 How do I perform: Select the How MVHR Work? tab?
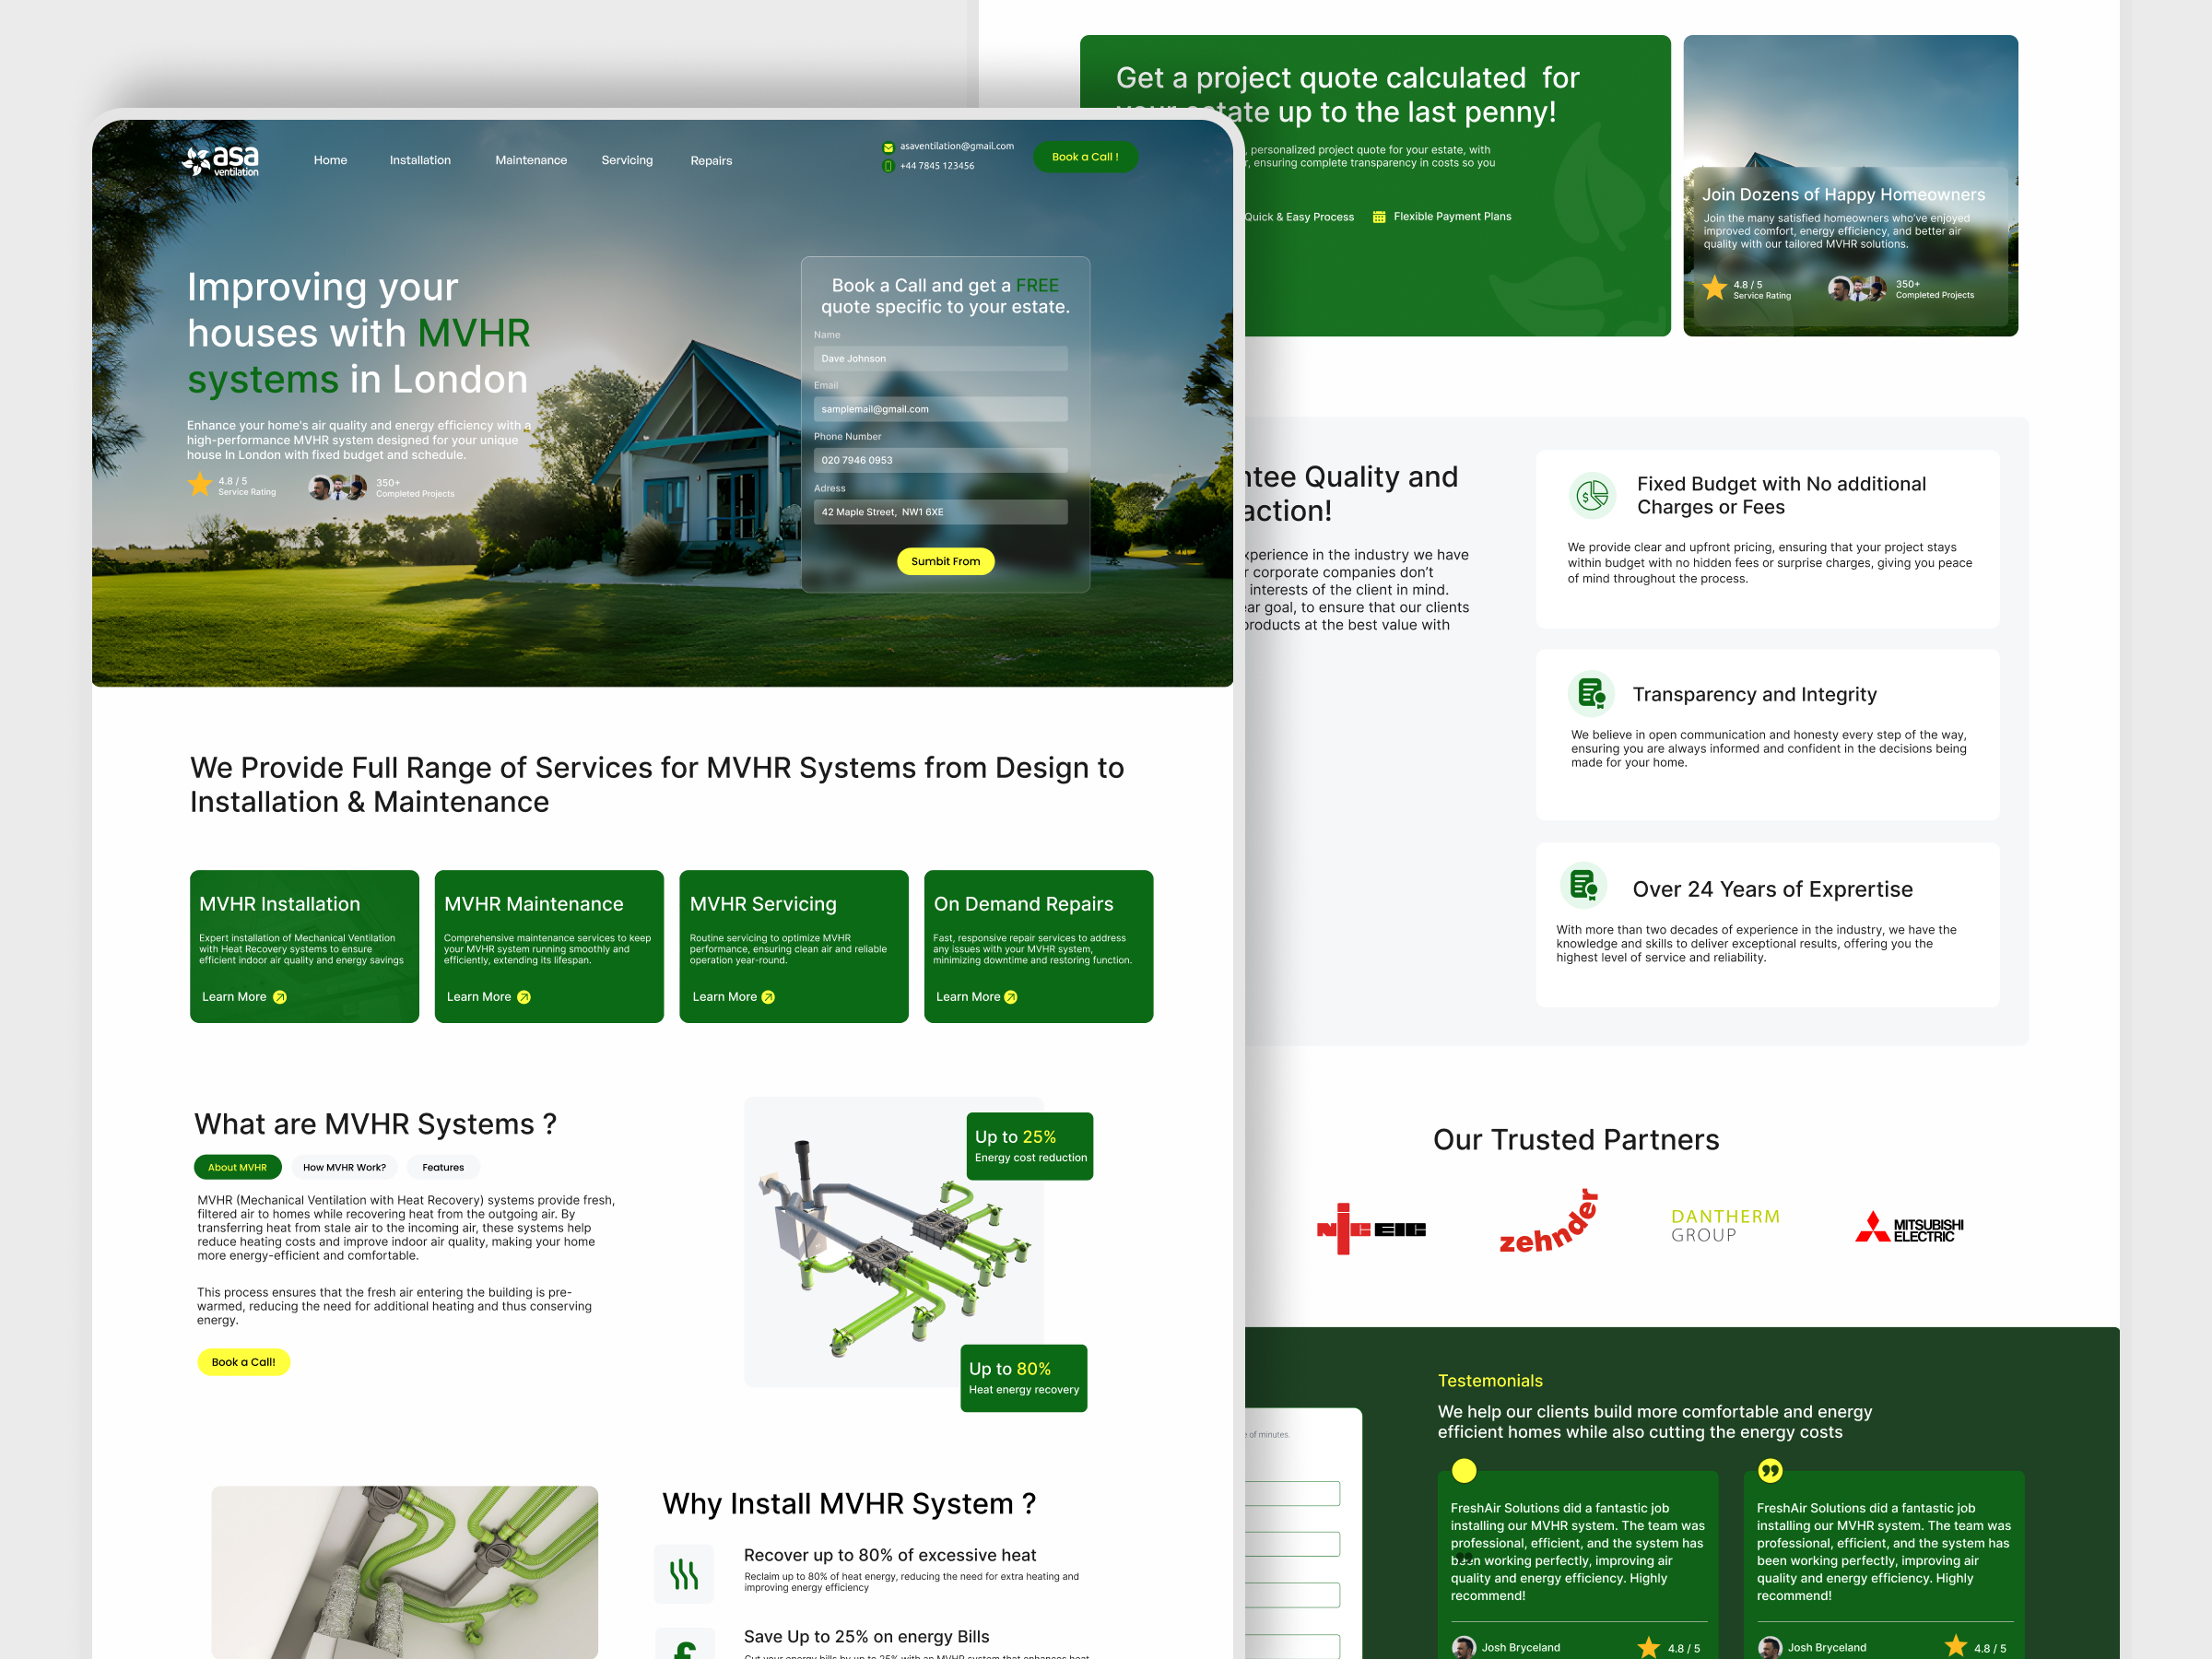(x=344, y=1167)
